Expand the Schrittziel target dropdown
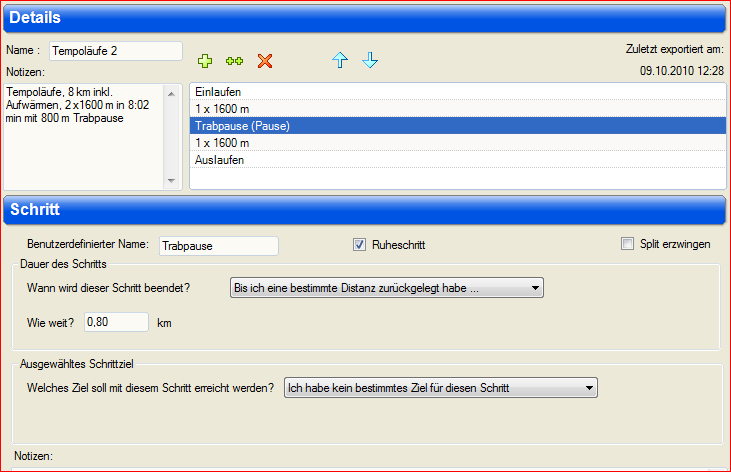 coord(440,388)
